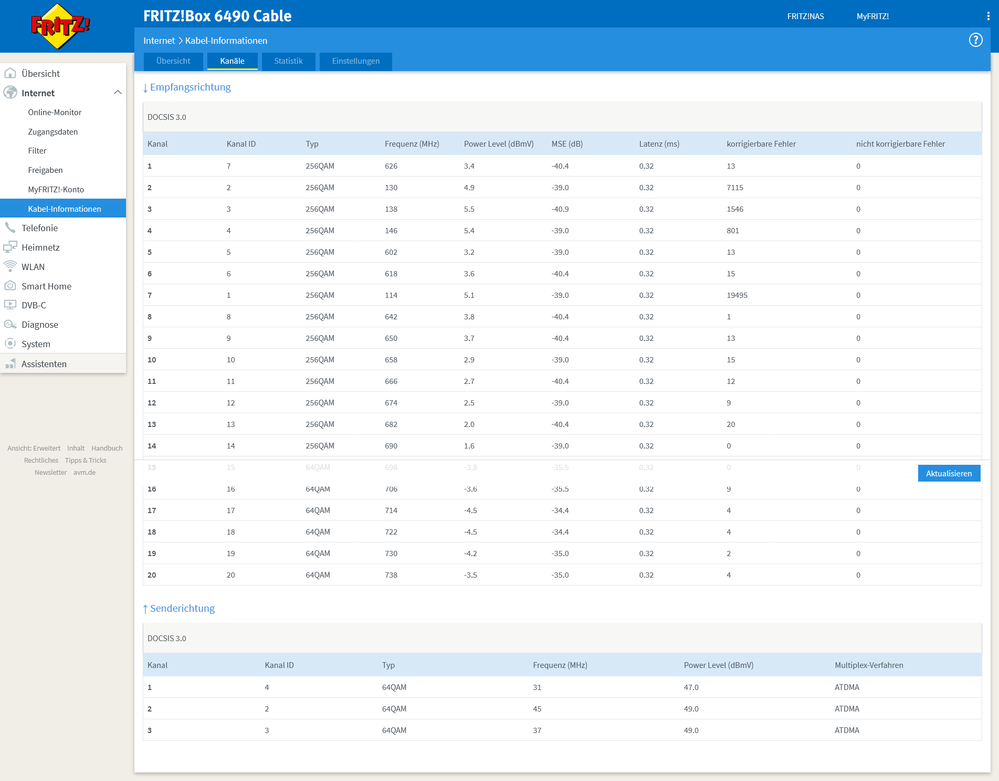This screenshot has width=999, height=781.
Task: Open the Handbuch footer link
Action: coord(107,448)
